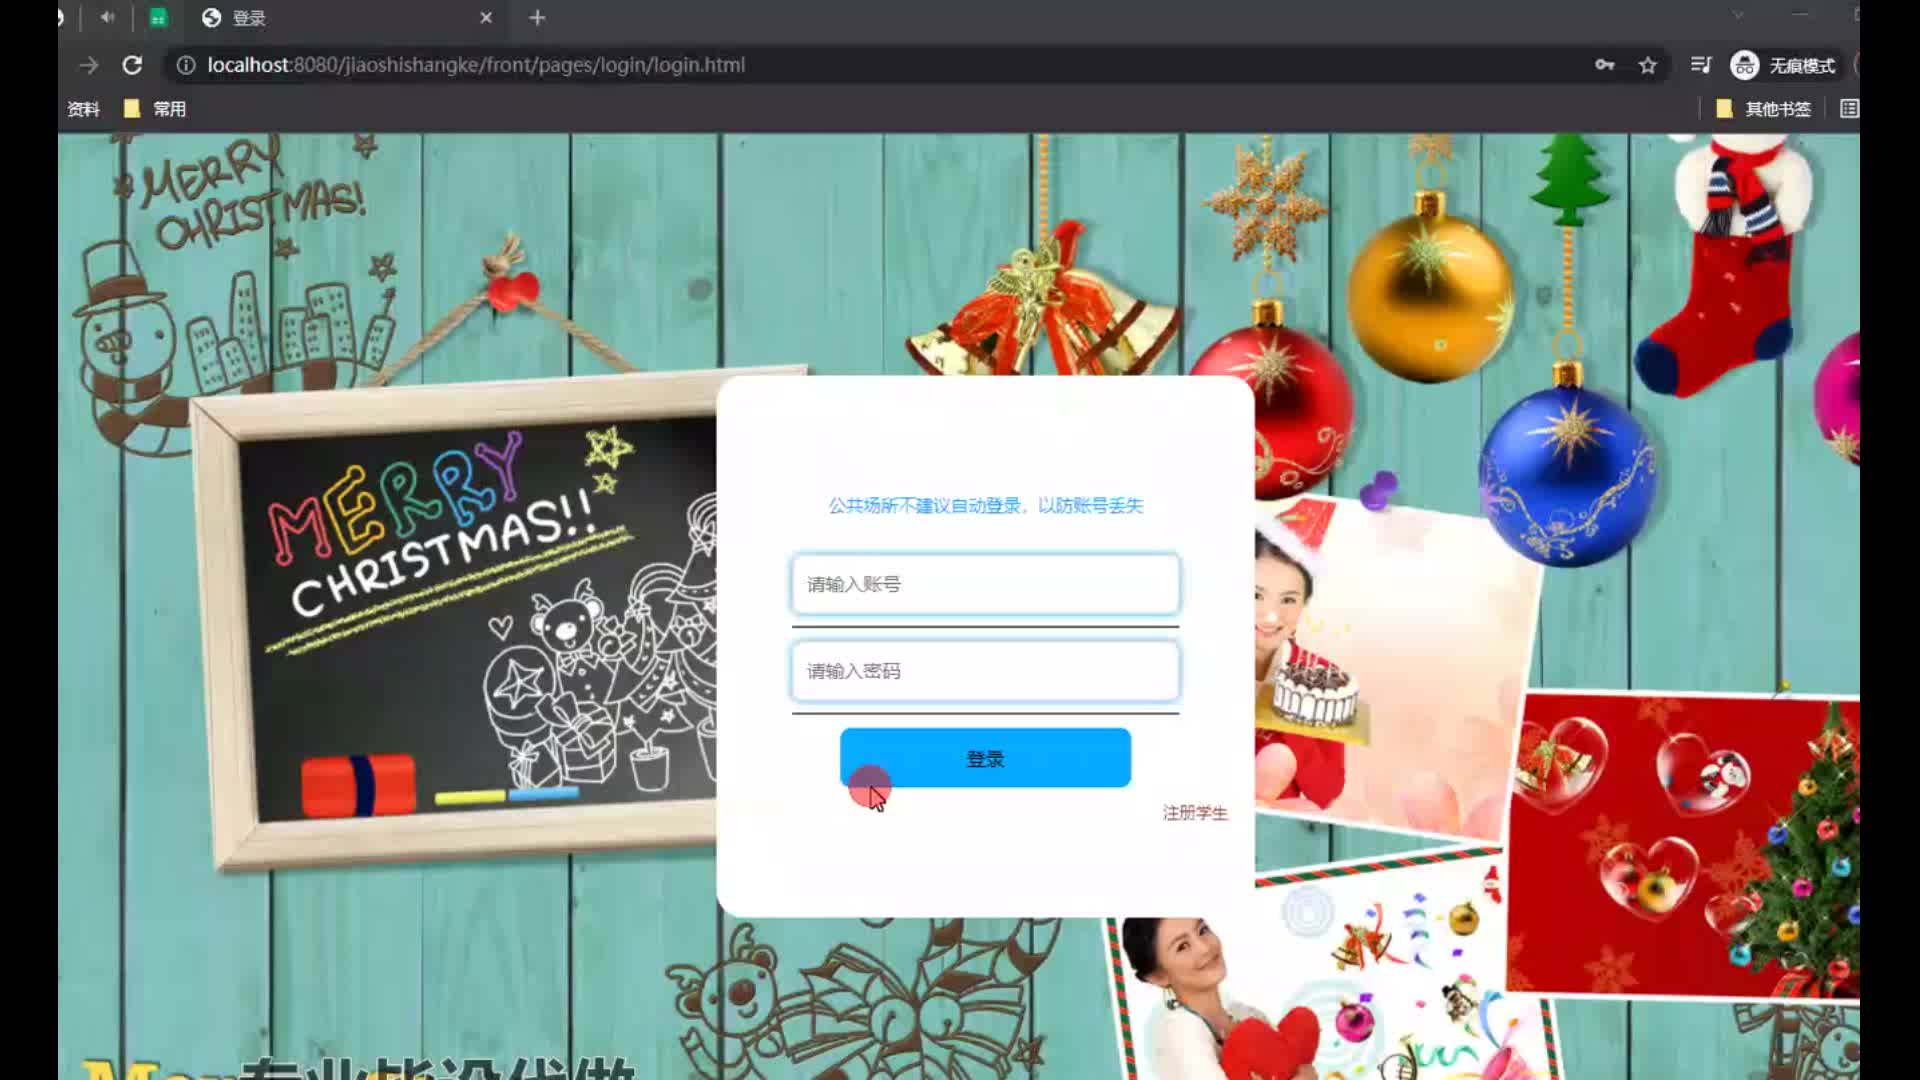Click the incognito 无痕模式 indicator

pyautogui.click(x=1783, y=65)
